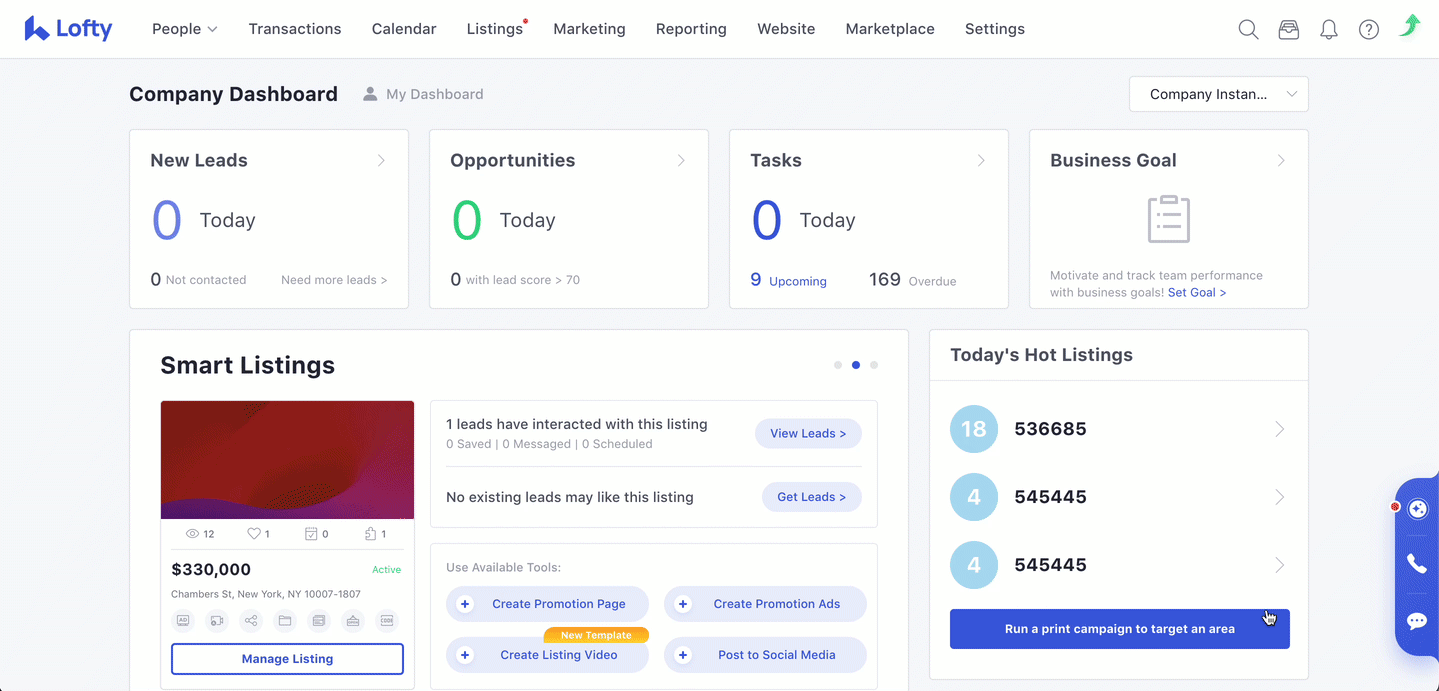Image resolution: width=1439 pixels, height=691 pixels.
Task: Open the listing photo thumbnail
Action: tap(287, 460)
